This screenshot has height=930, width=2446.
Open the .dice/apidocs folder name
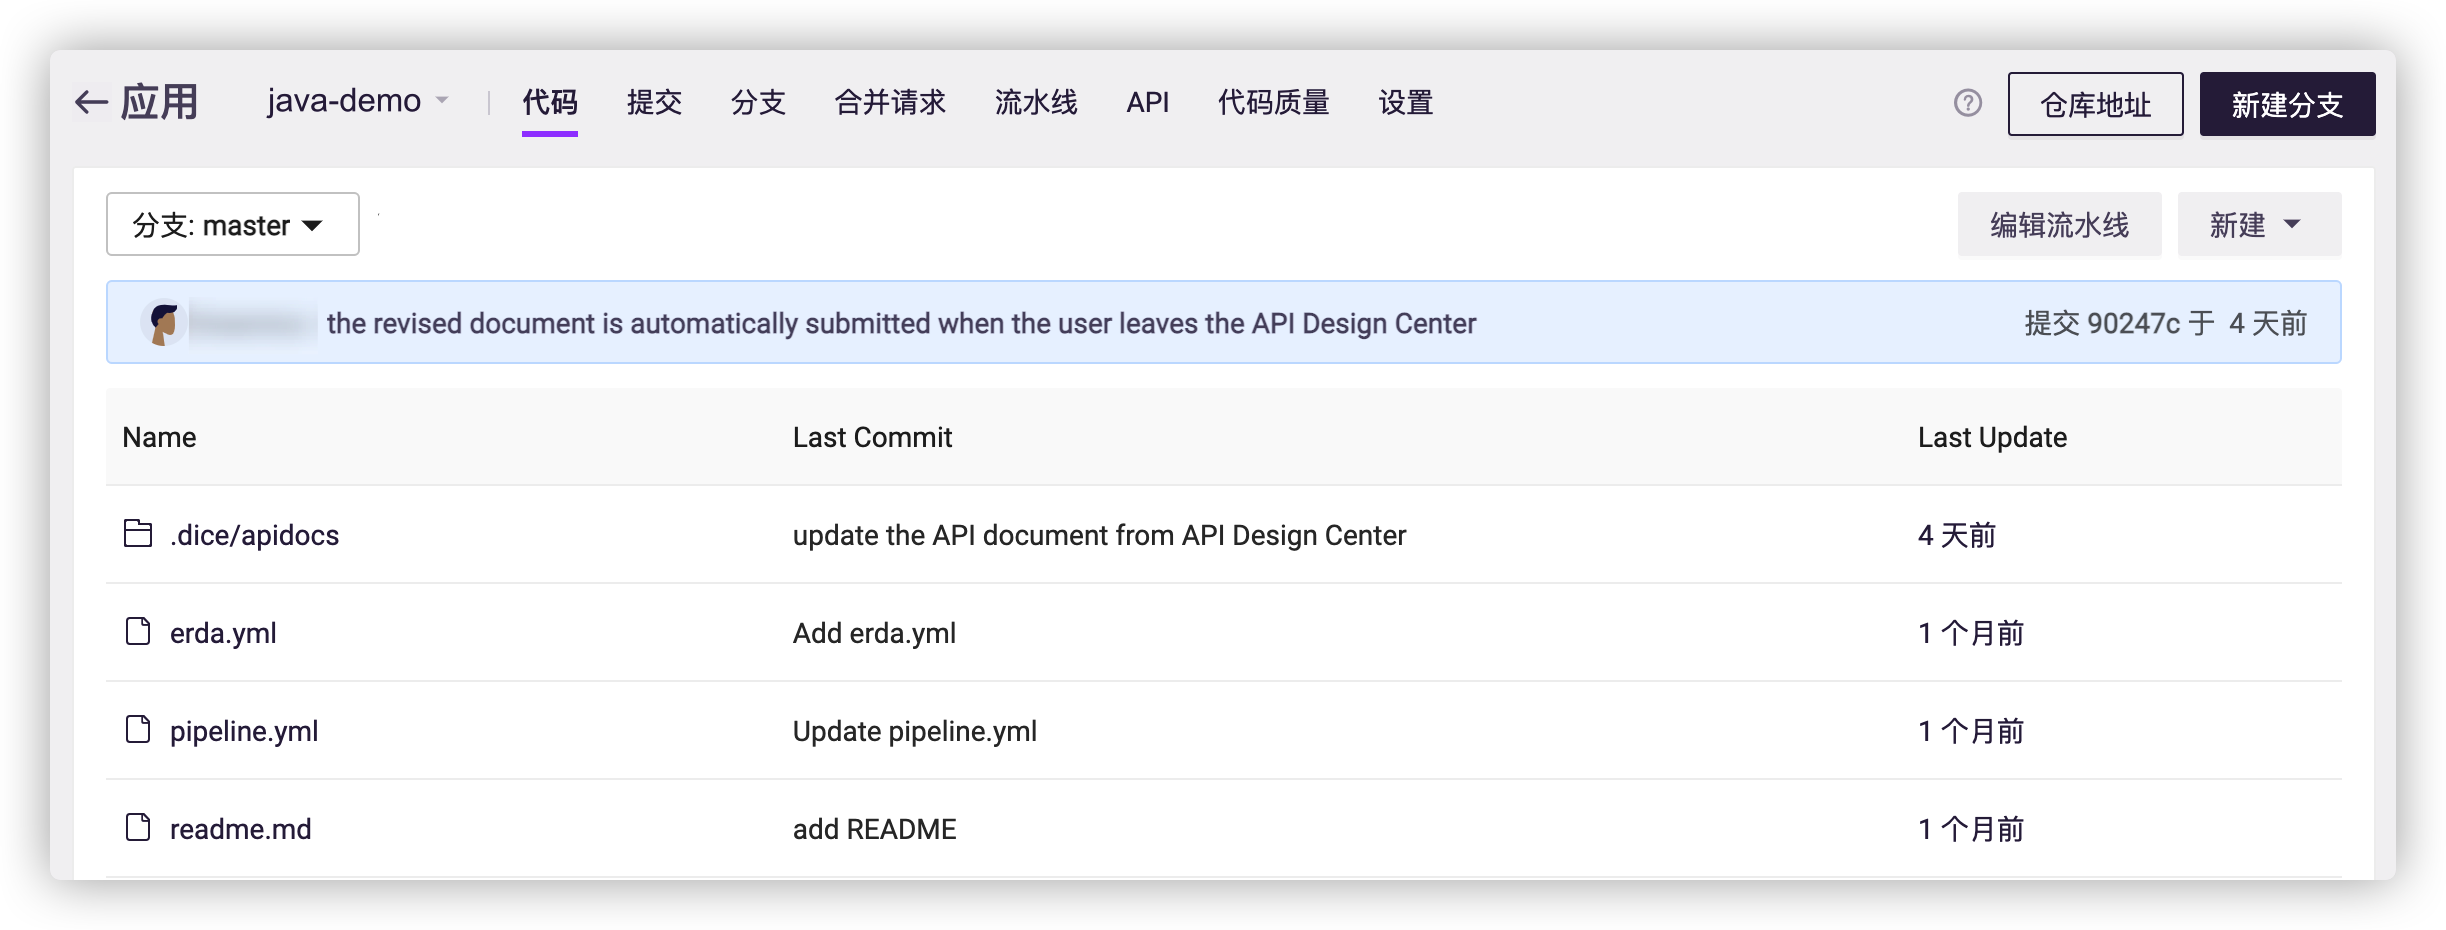coord(254,535)
